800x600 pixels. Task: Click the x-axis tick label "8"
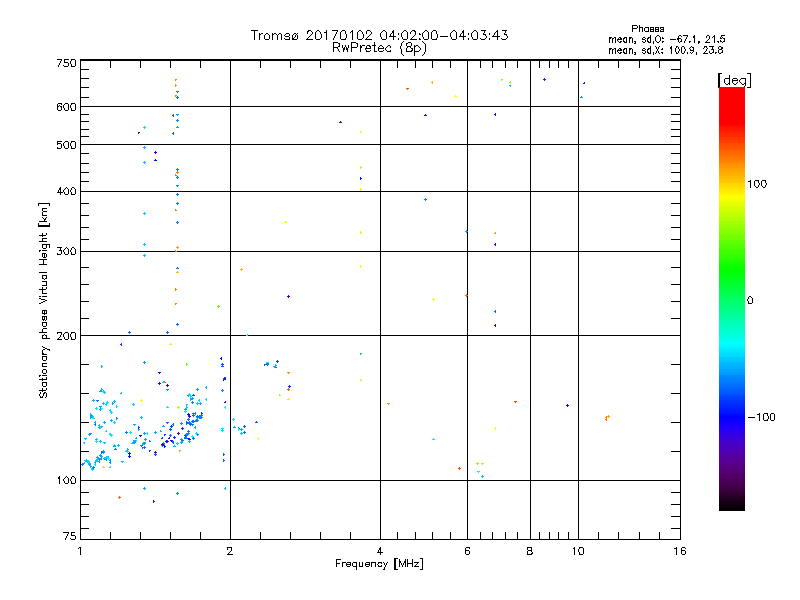530,551
